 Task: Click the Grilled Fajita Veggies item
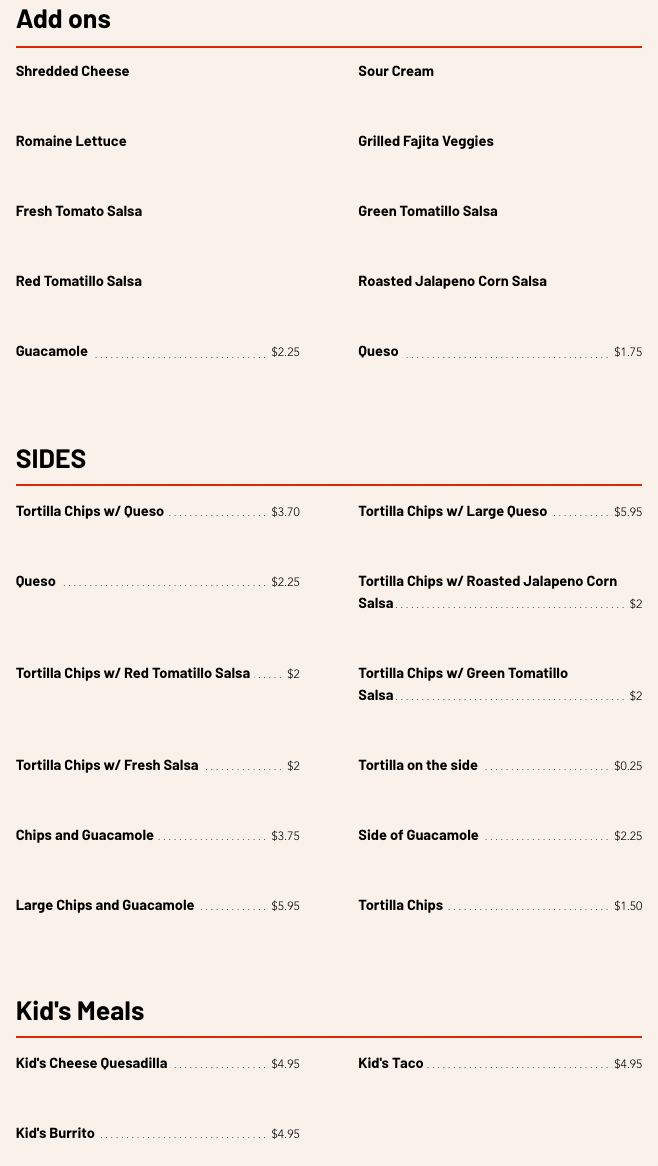point(426,141)
